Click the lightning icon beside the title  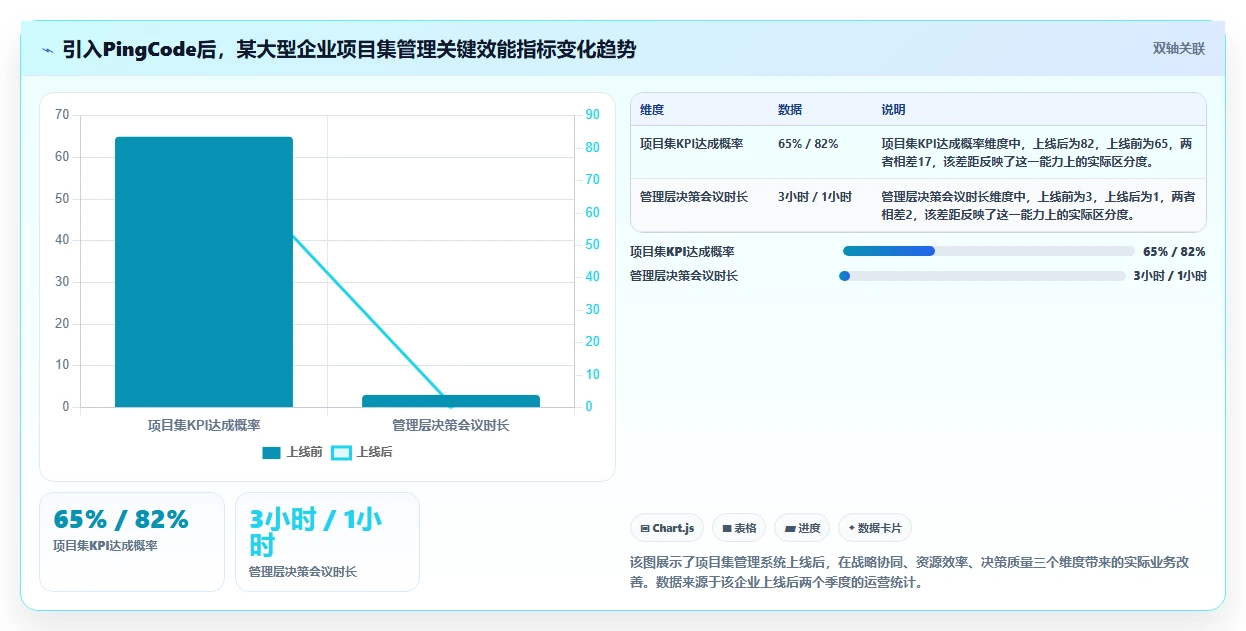pos(47,50)
